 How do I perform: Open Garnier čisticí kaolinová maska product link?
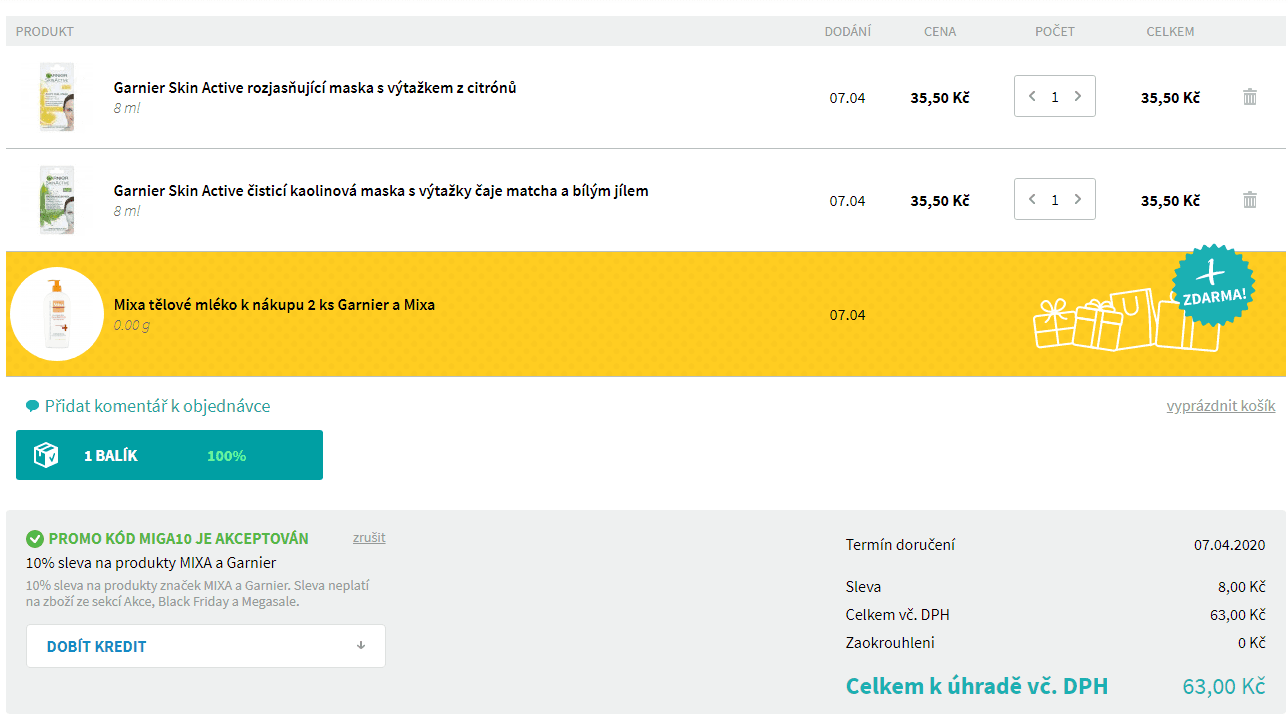coord(381,191)
